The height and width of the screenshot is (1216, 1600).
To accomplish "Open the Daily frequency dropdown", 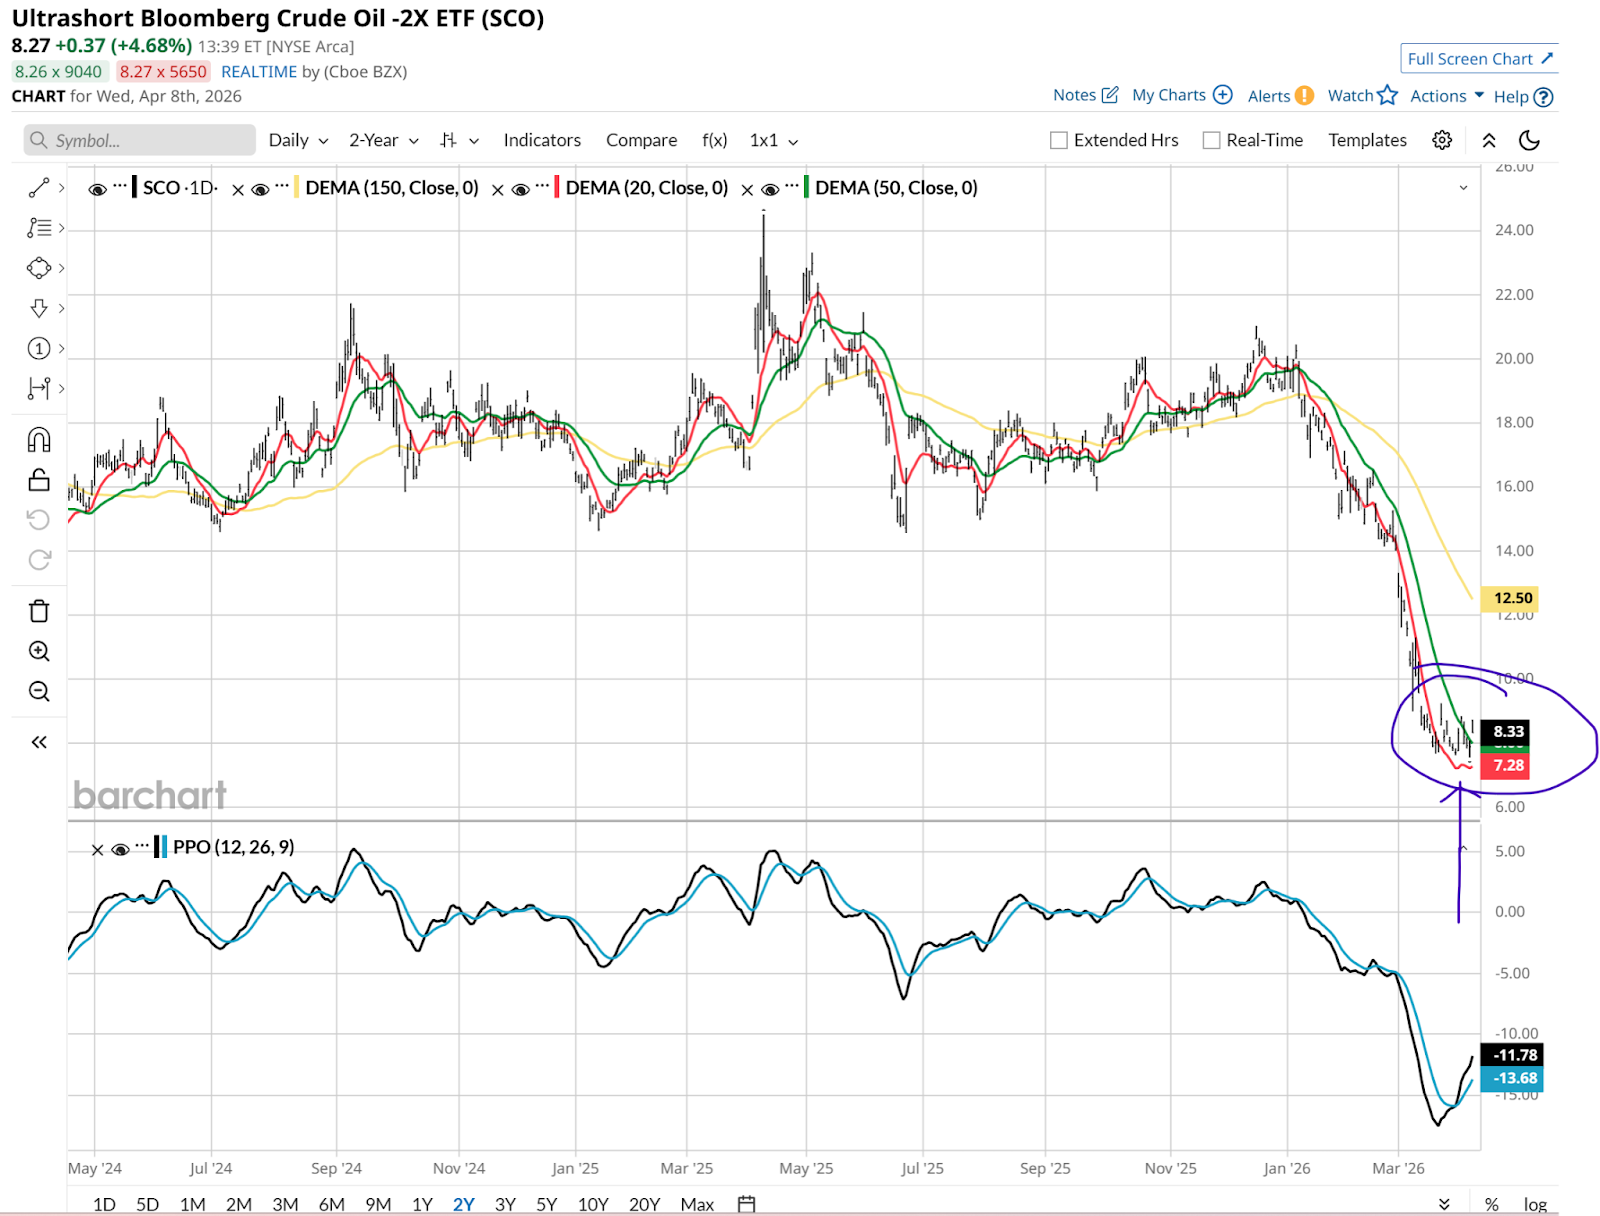I will pos(298,141).
